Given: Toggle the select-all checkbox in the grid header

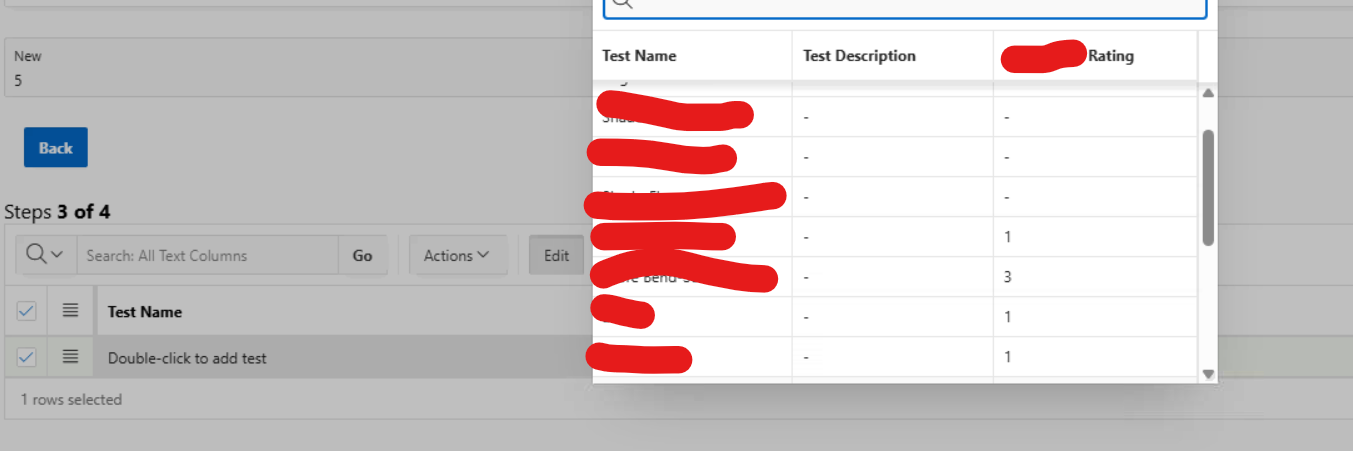Looking at the screenshot, I should click(26, 311).
